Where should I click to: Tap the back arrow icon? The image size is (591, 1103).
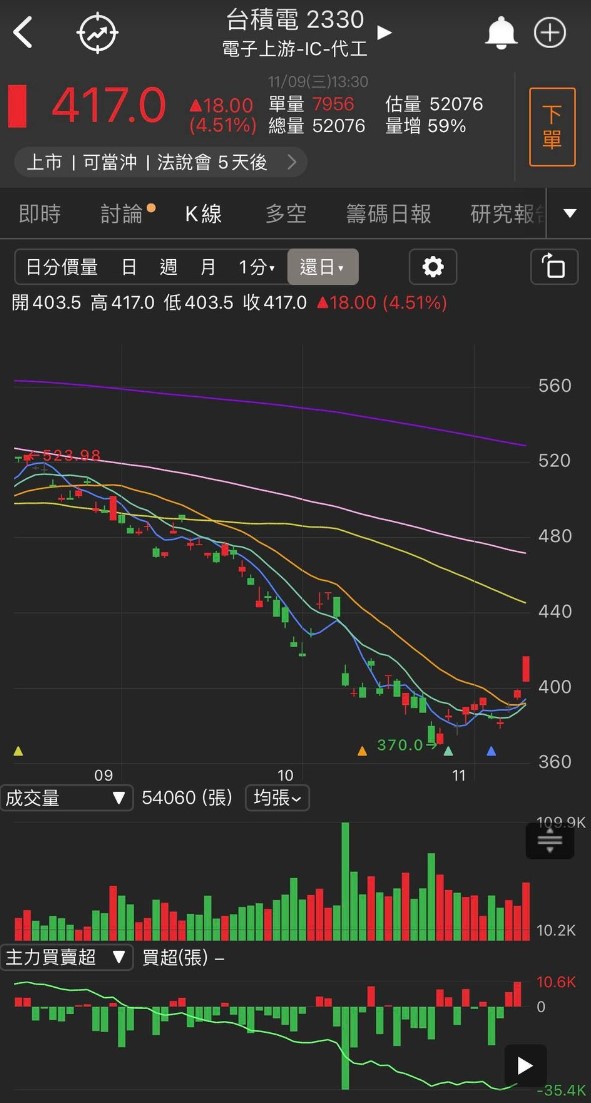23,33
